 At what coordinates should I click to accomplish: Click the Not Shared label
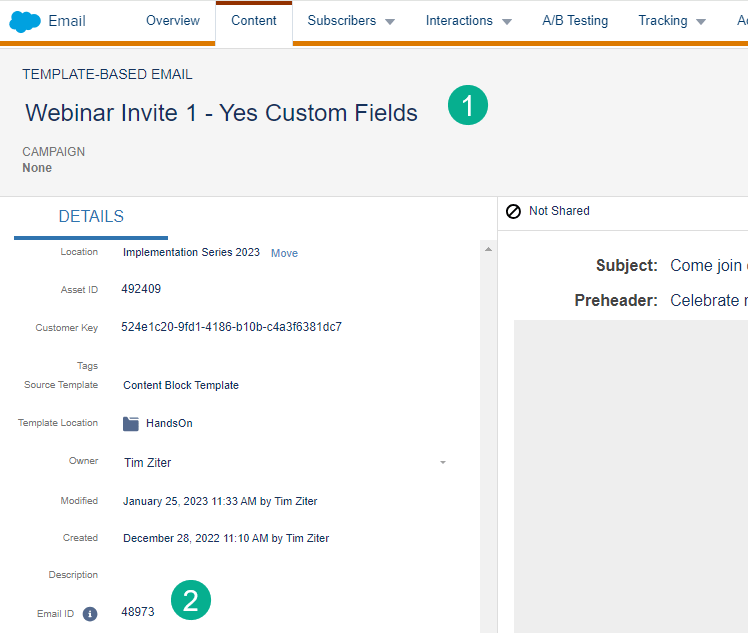tap(559, 211)
